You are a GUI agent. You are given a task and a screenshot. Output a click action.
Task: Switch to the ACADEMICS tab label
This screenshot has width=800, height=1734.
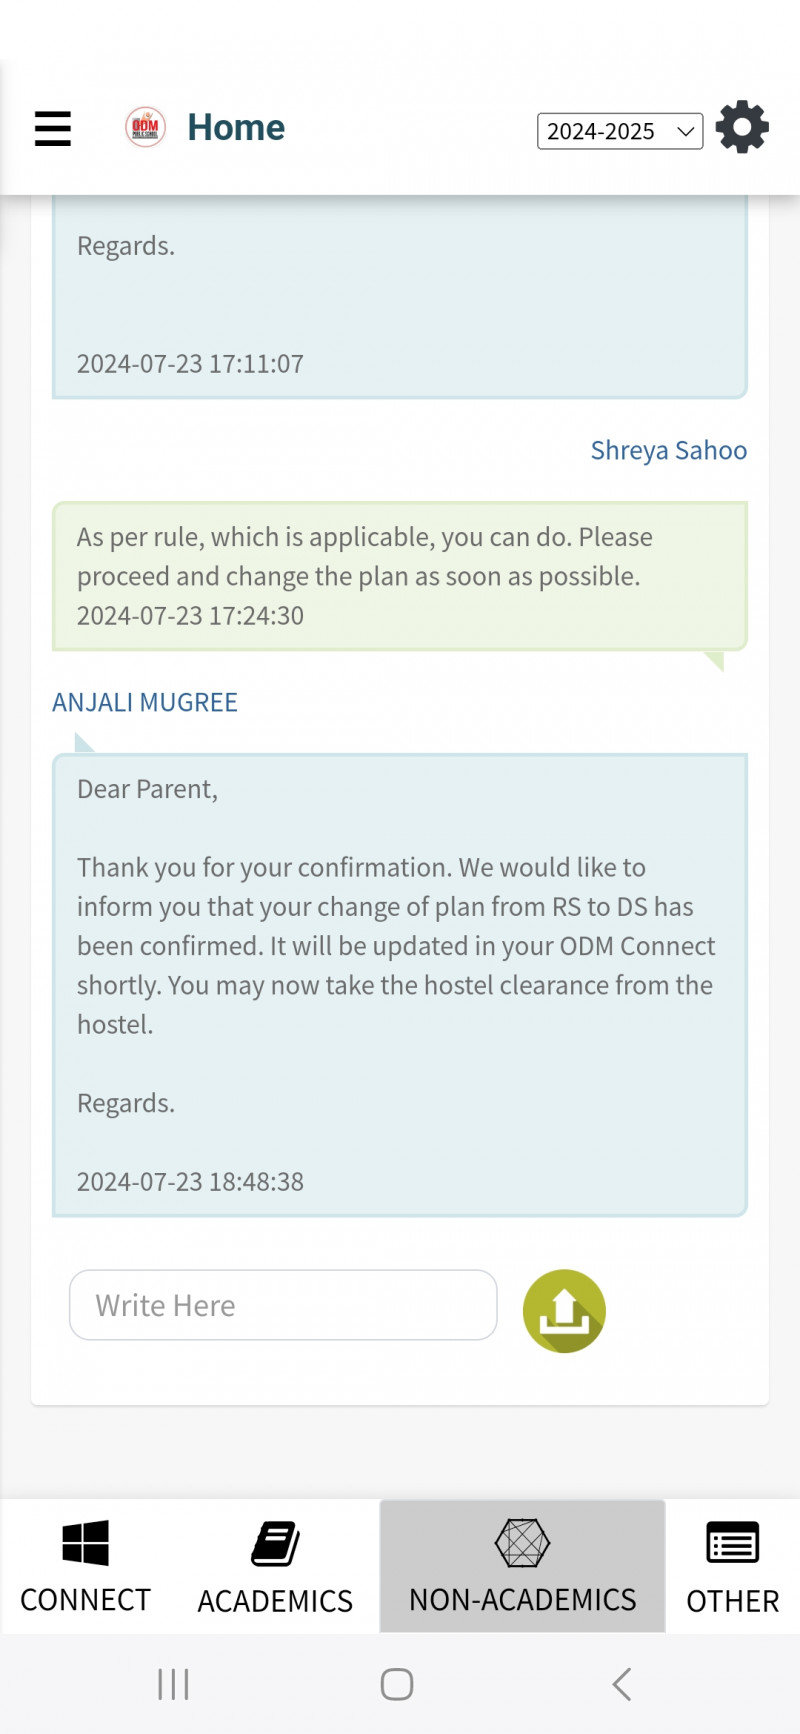(275, 1601)
